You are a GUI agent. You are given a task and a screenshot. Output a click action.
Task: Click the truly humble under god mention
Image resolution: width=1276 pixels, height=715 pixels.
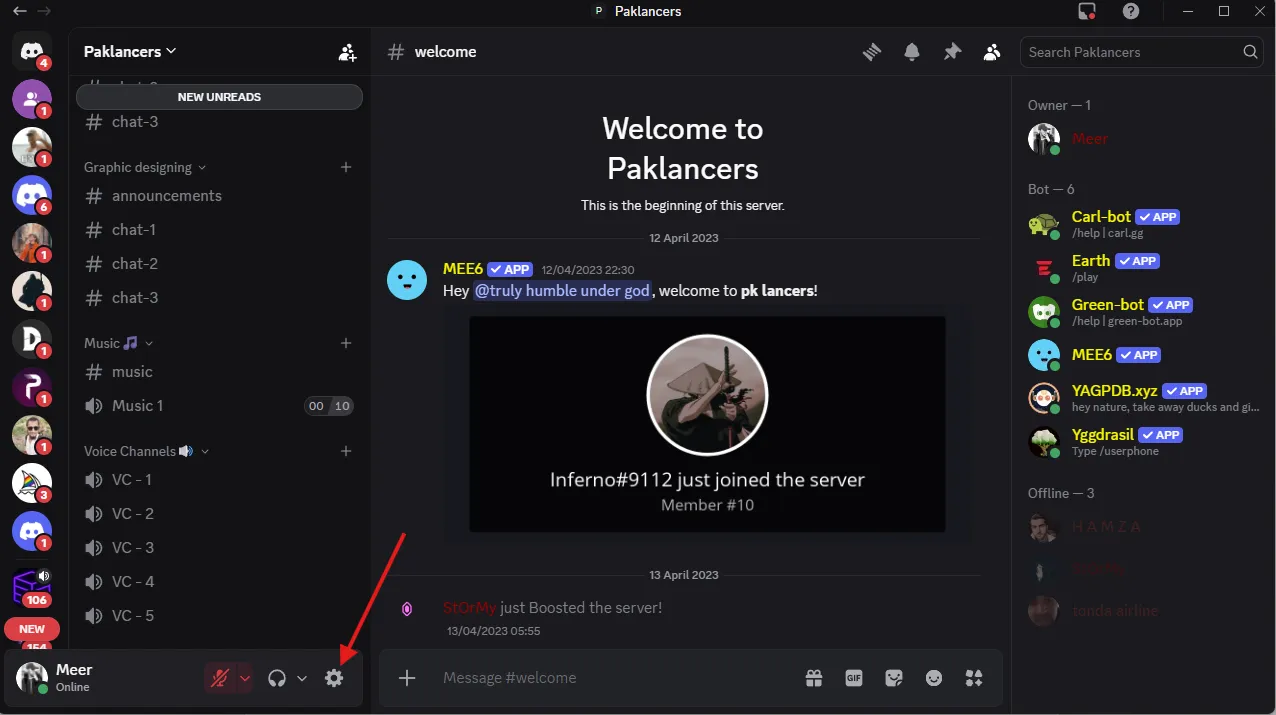click(562, 291)
